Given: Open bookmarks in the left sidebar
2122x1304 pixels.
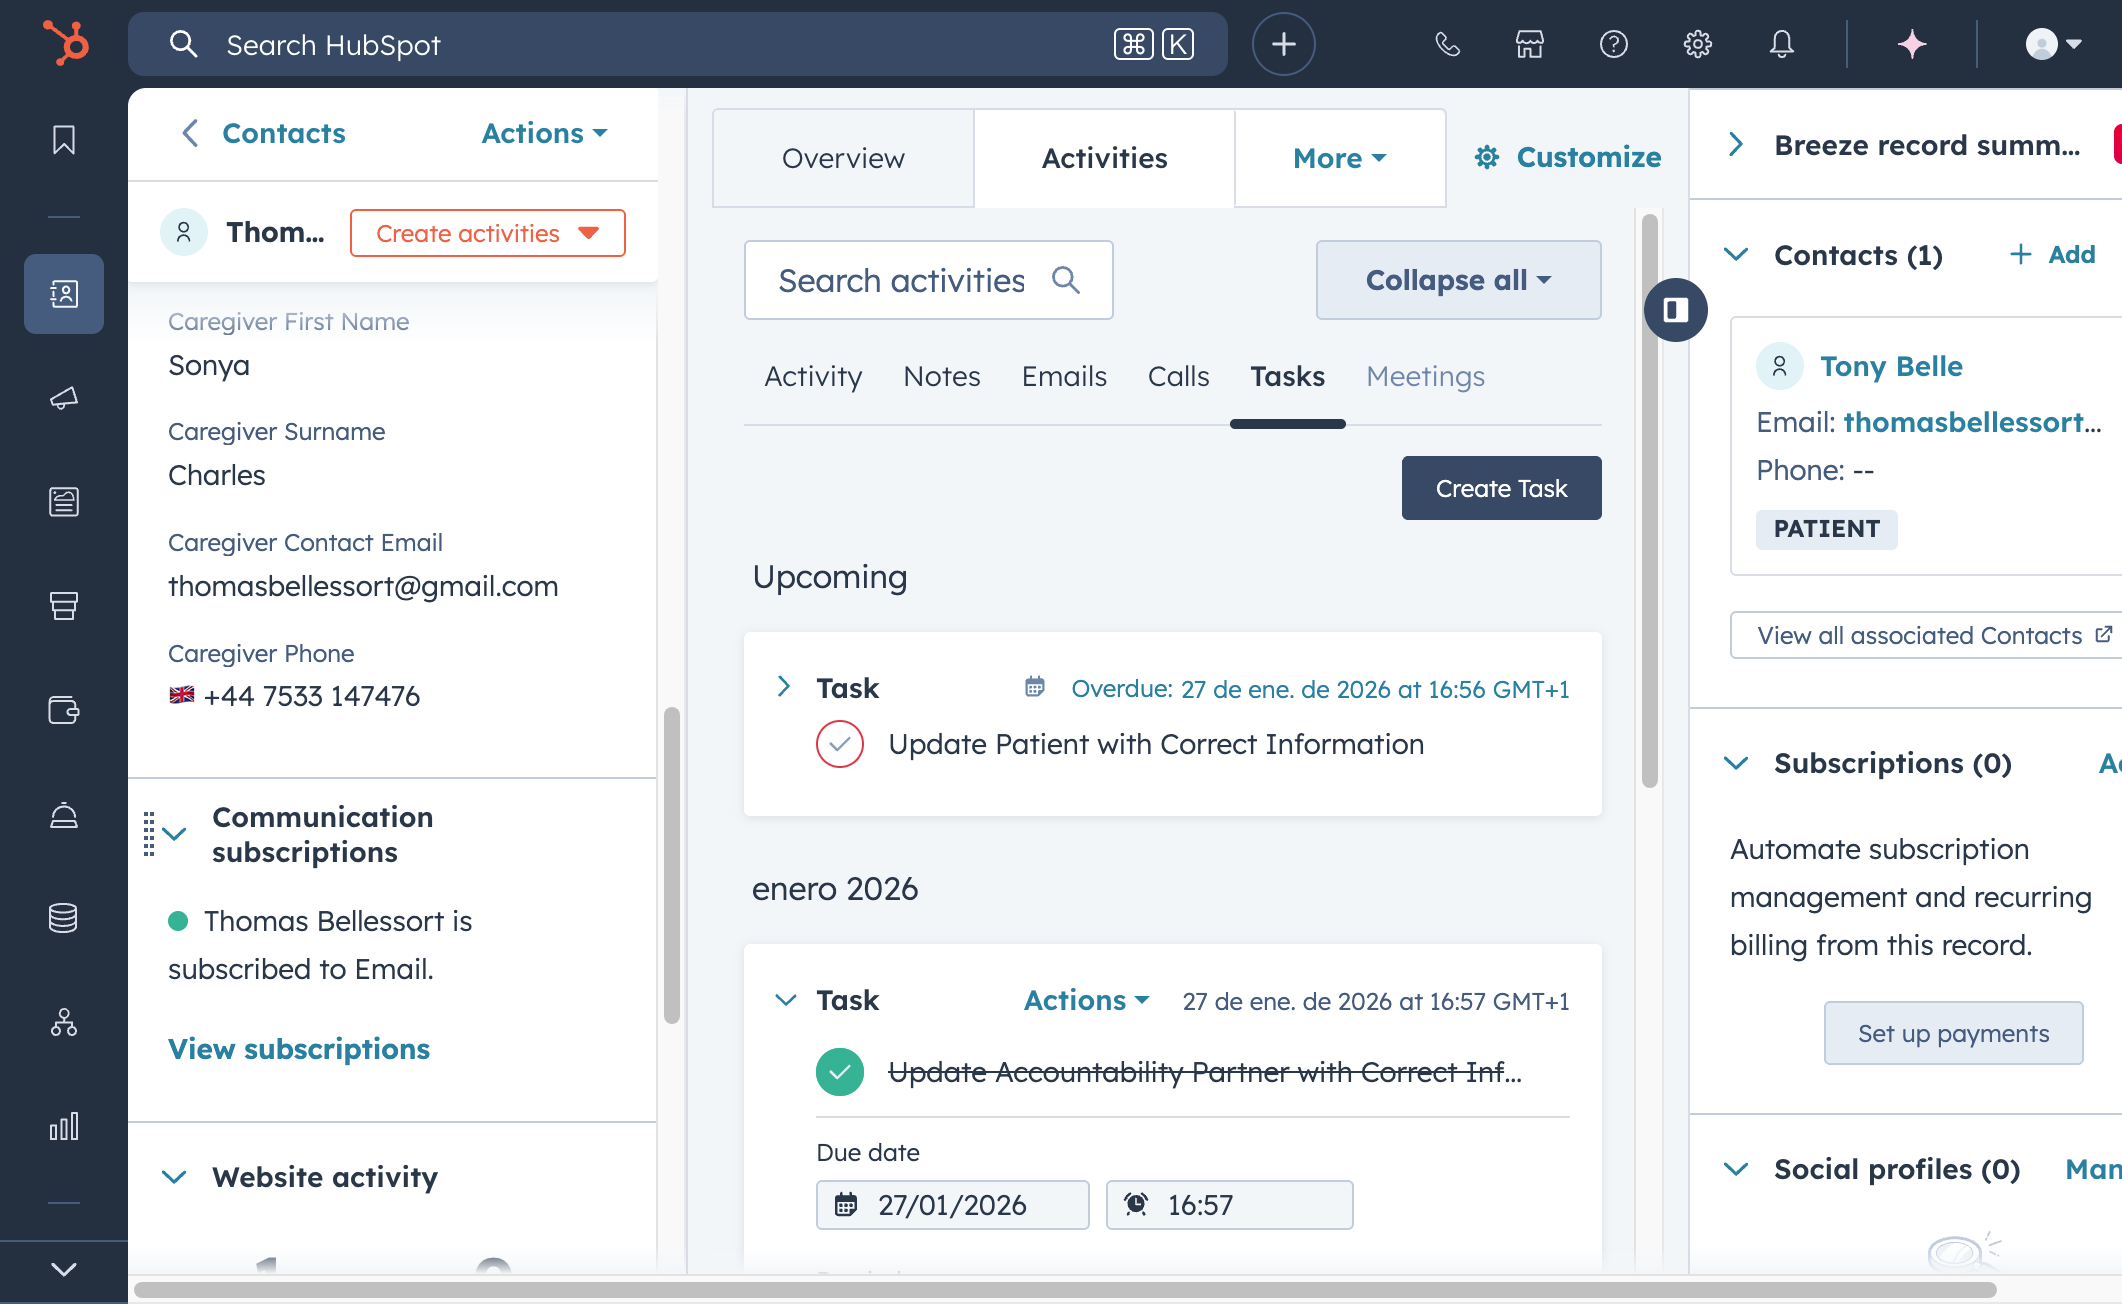Looking at the screenshot, I should [x=64, y=140].
